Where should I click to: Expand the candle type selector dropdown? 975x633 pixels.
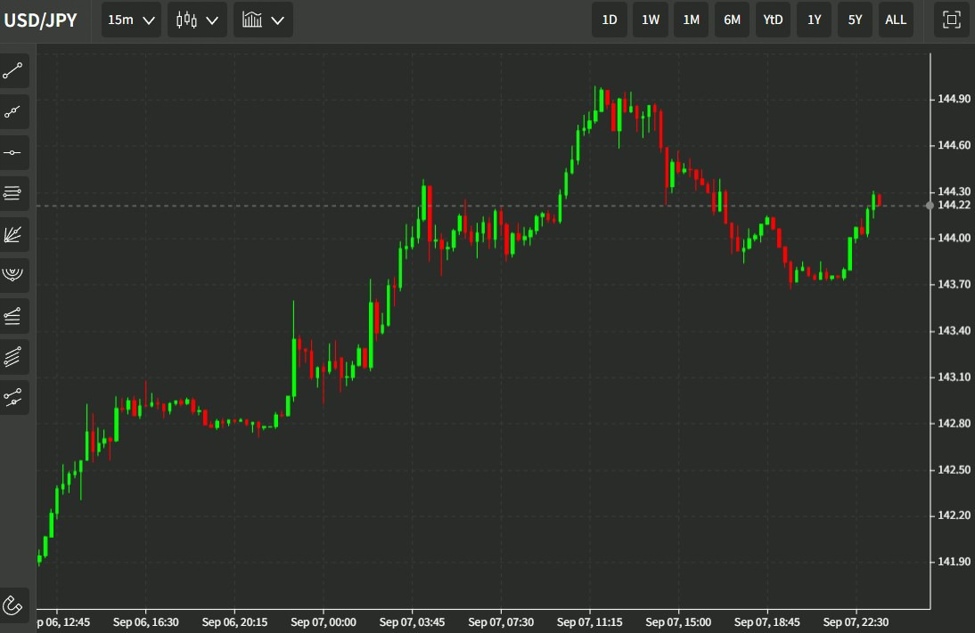coord(196,19)
